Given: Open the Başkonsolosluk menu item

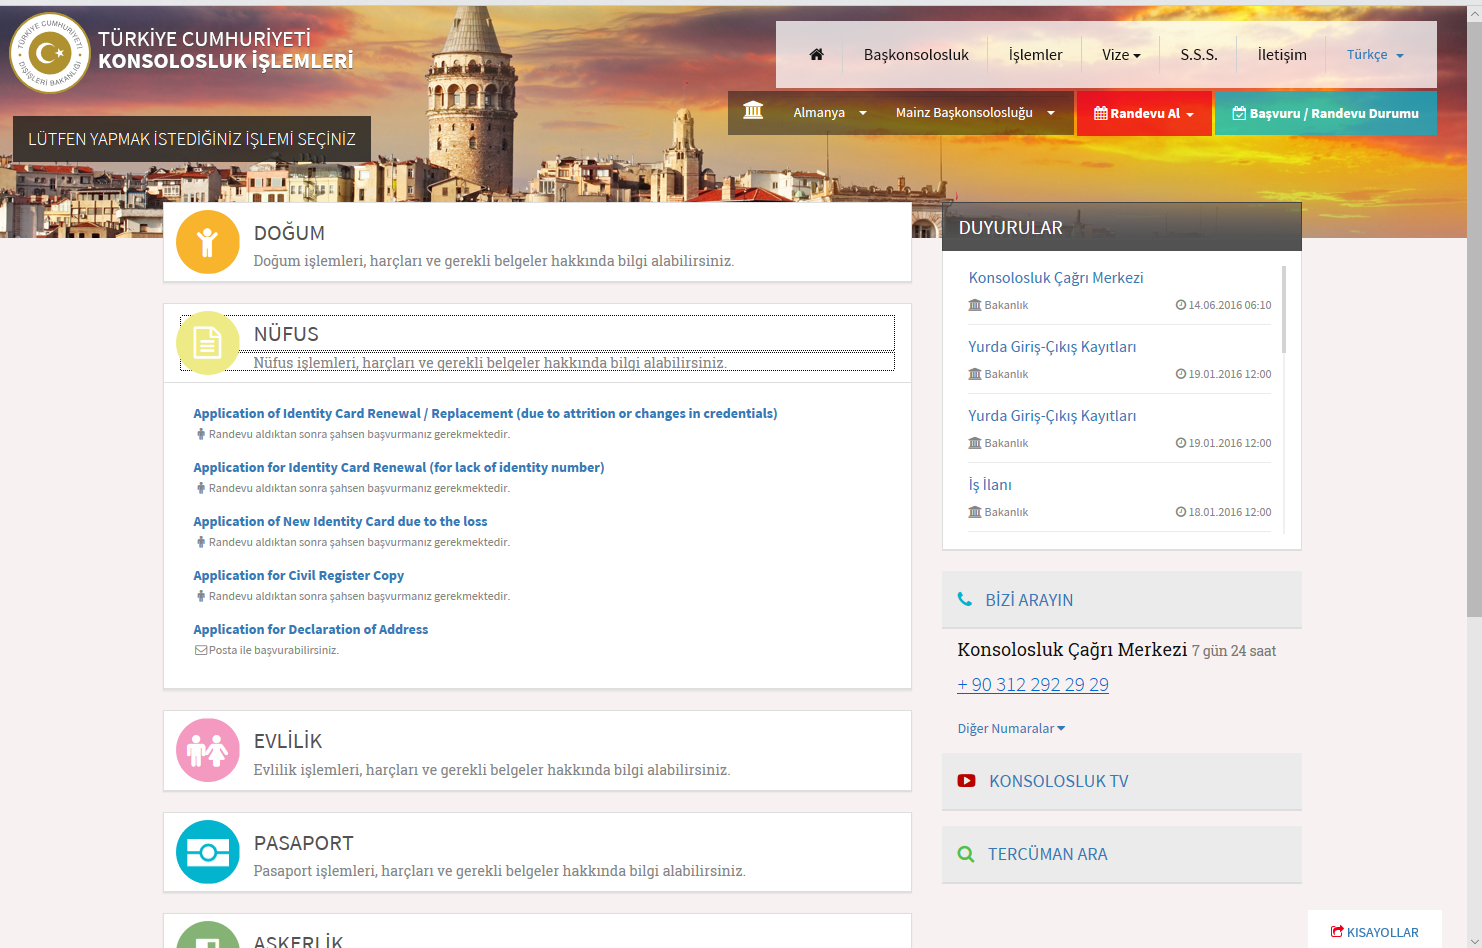Looking at the screenshot, I should coord(916,55).
